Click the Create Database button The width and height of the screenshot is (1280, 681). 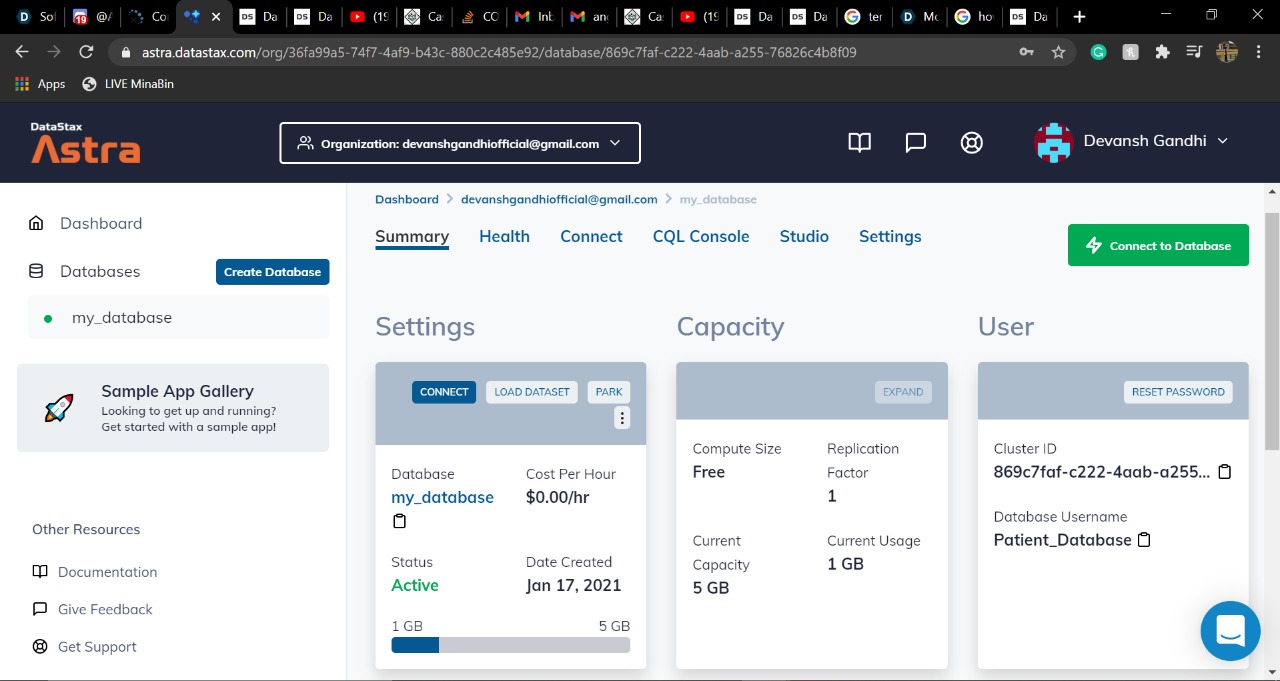(272, 272)
